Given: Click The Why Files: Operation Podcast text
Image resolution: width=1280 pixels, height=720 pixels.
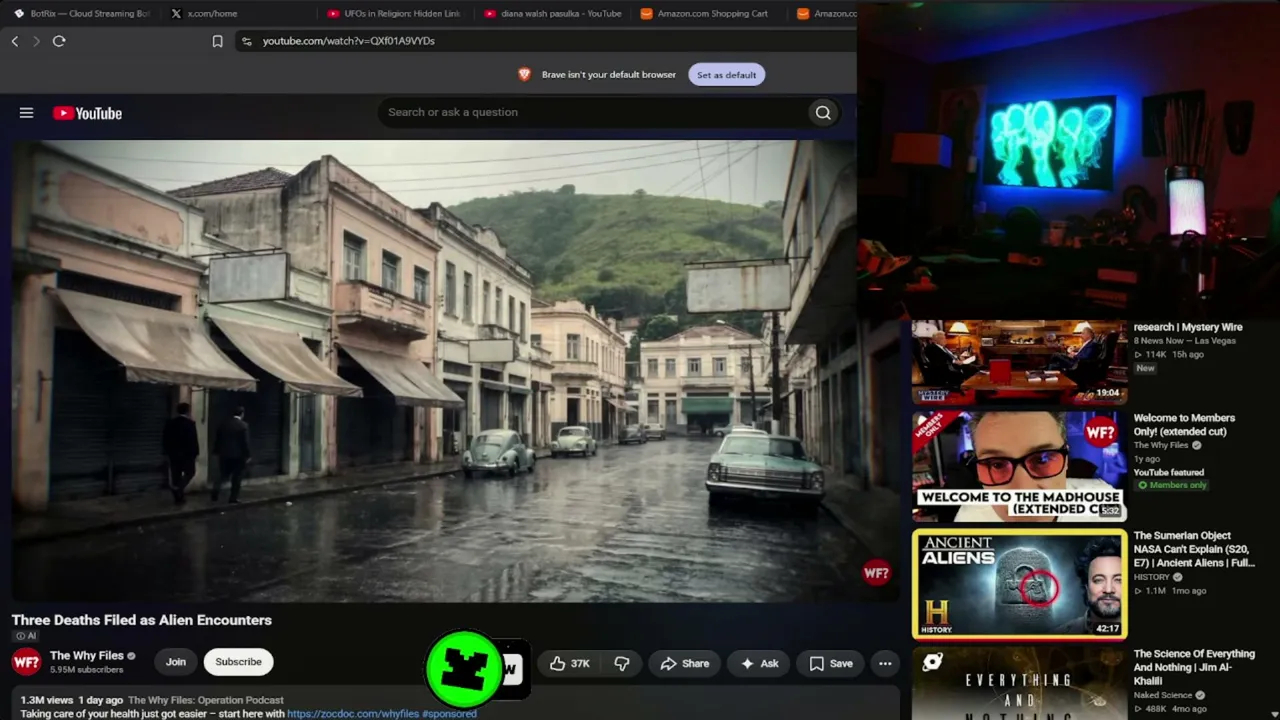Looking at the screenshot, I should click(x=206, y=700).
